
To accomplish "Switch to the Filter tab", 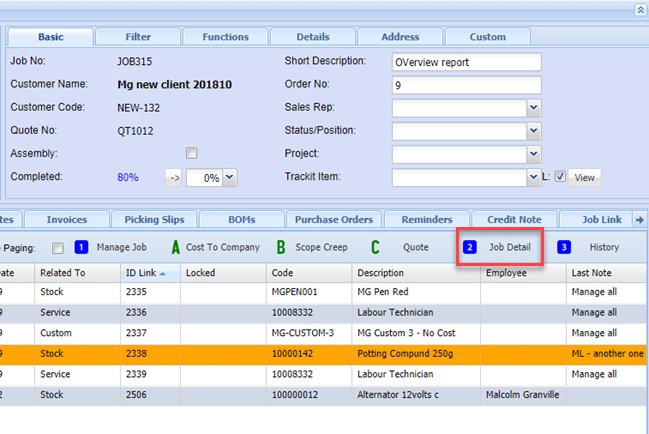I will coord(138,37).
